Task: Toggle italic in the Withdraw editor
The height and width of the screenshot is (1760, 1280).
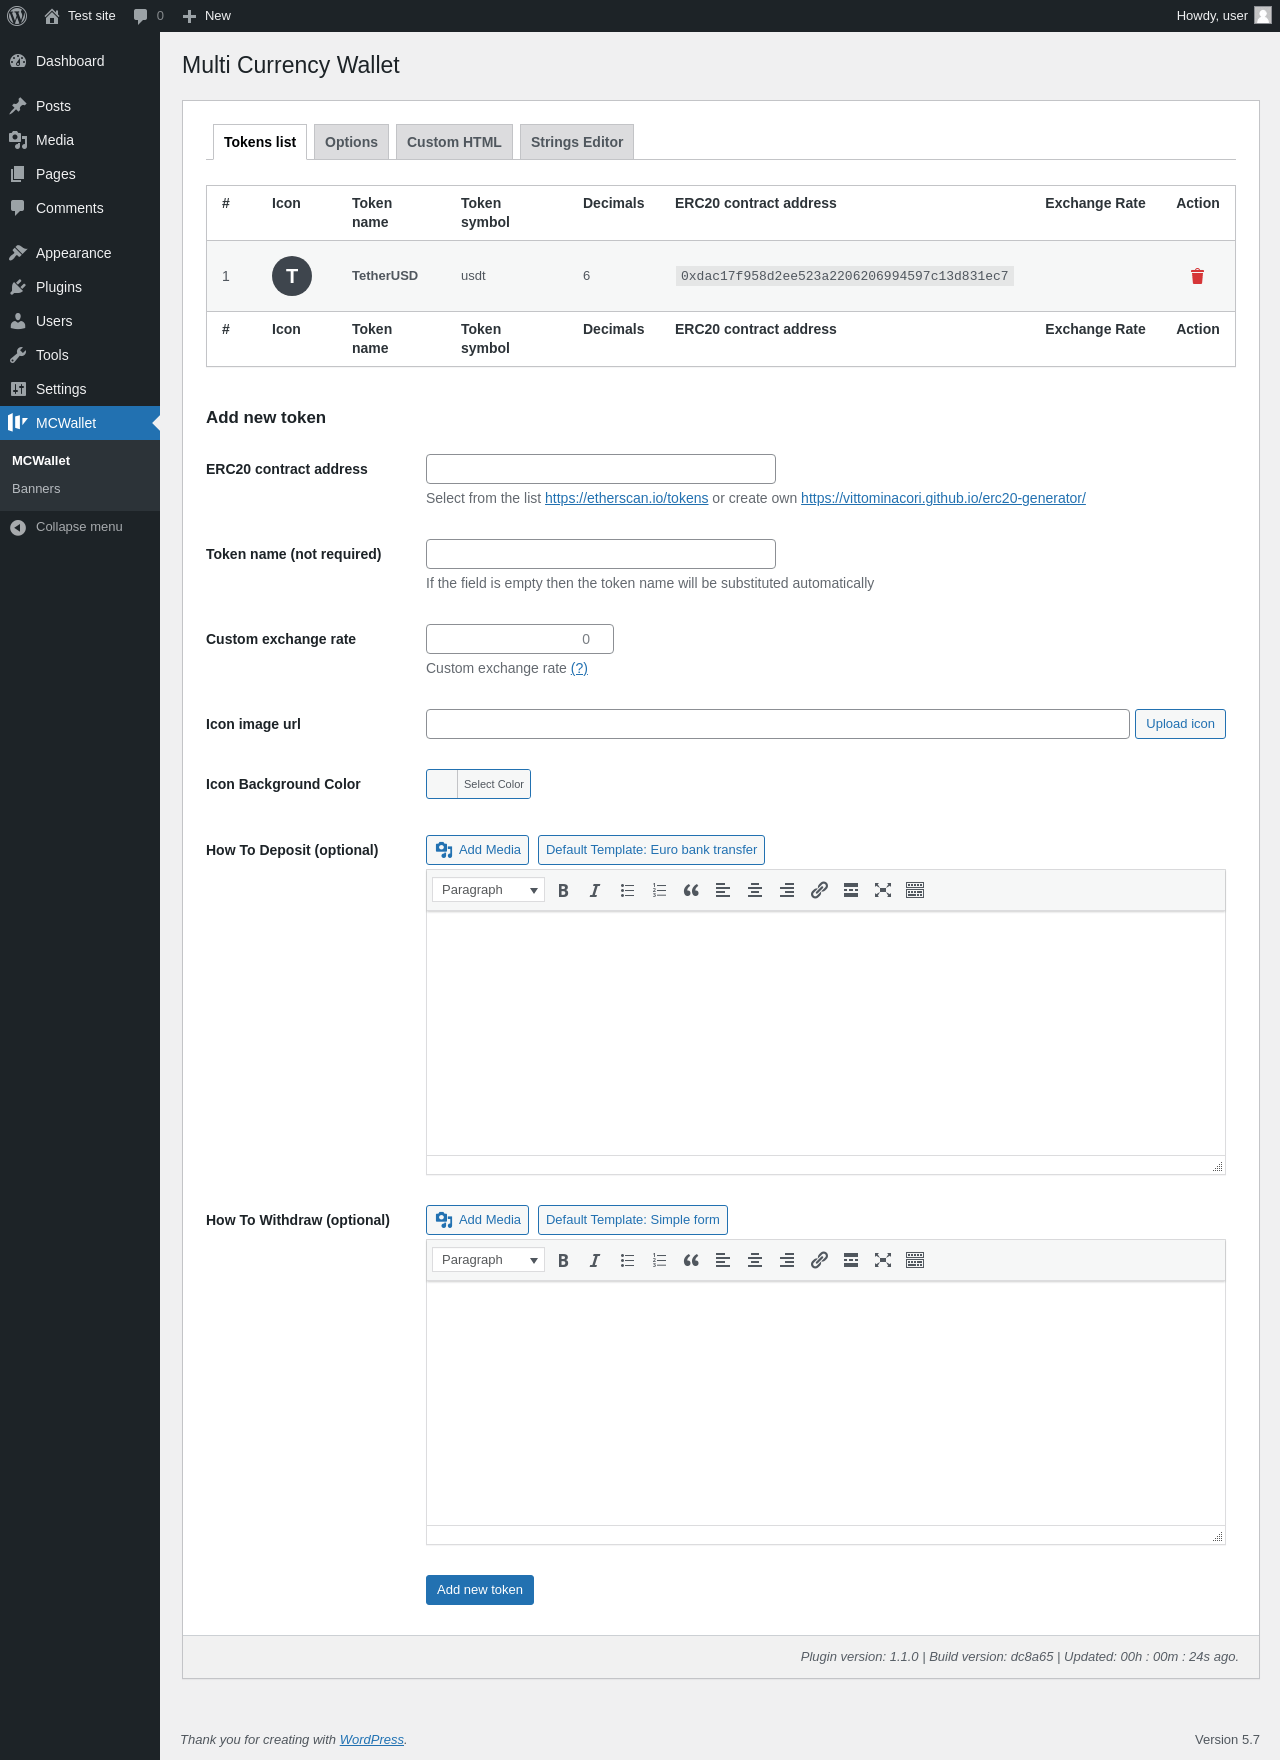Action: (595, 1260)
